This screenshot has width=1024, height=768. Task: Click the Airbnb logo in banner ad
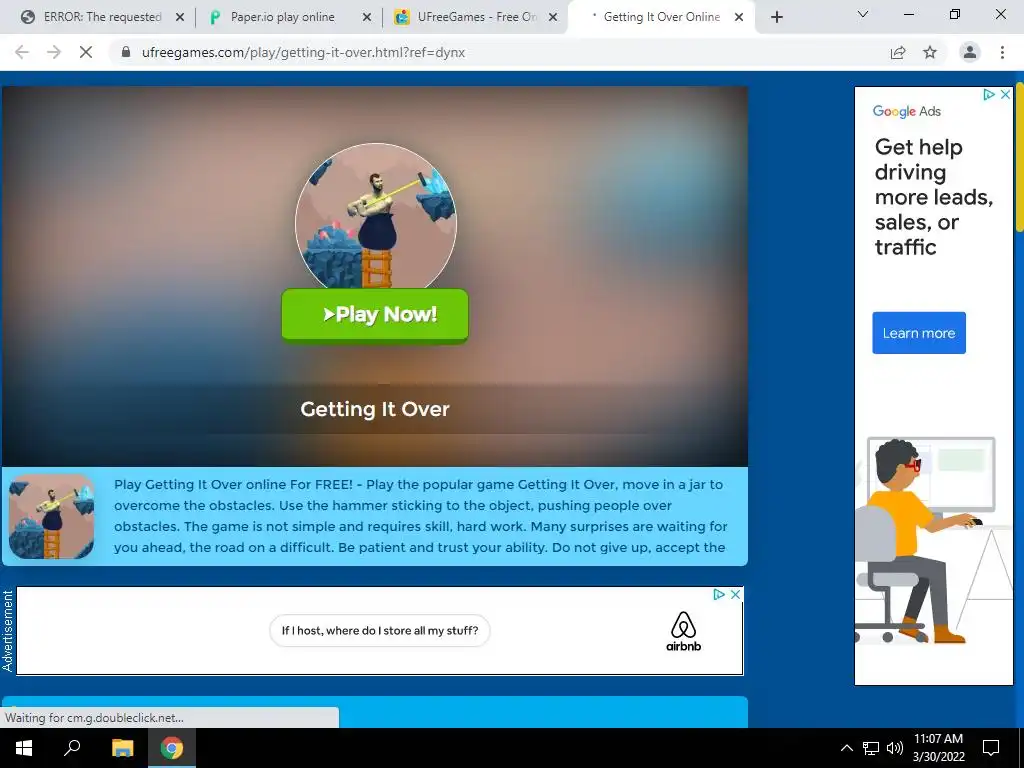point(684,632)
